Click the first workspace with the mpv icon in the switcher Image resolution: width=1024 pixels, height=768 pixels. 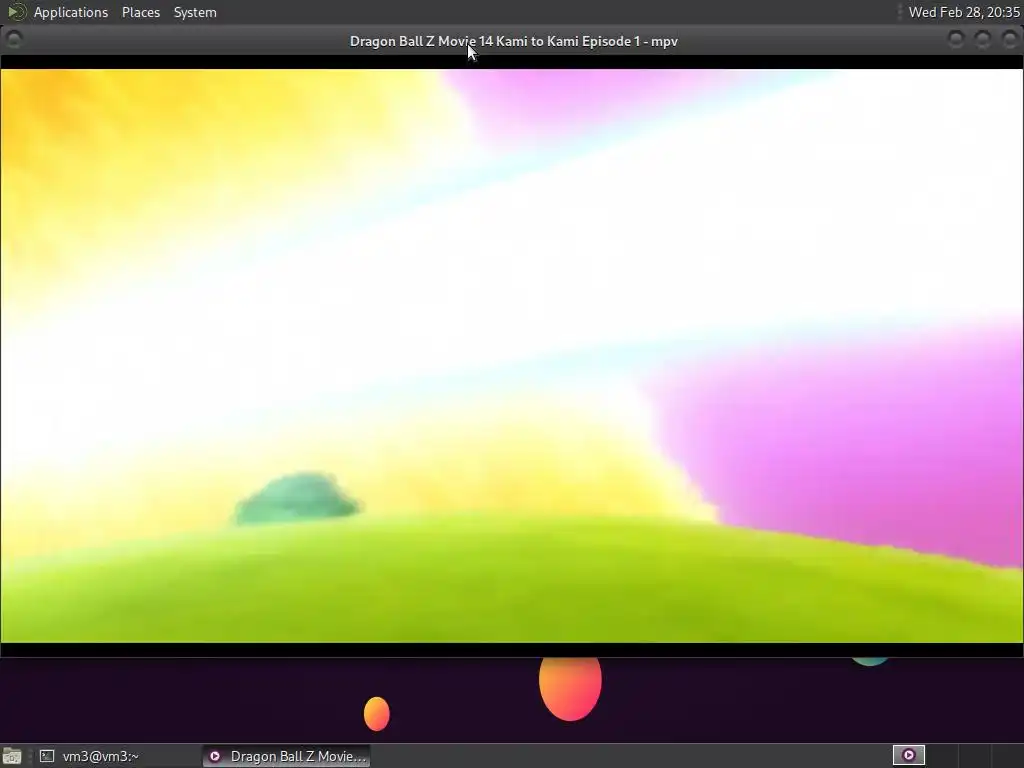point(908,756)
